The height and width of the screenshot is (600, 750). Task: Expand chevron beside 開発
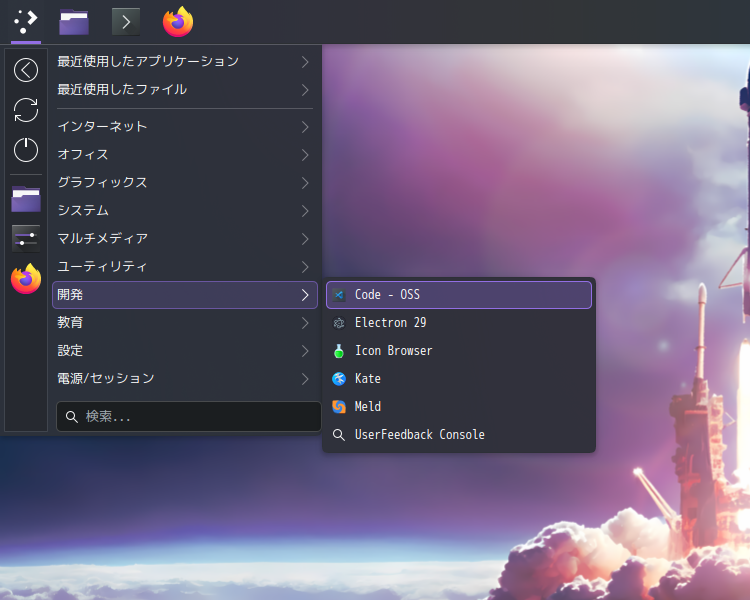(x=305, y=295)
